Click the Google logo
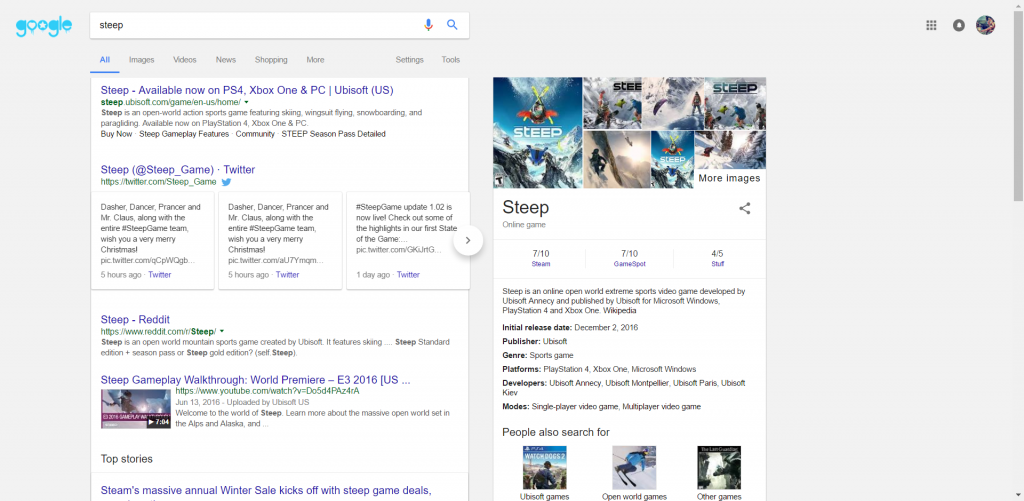This screenshot has width=1024, height=501. pos(44,27)
